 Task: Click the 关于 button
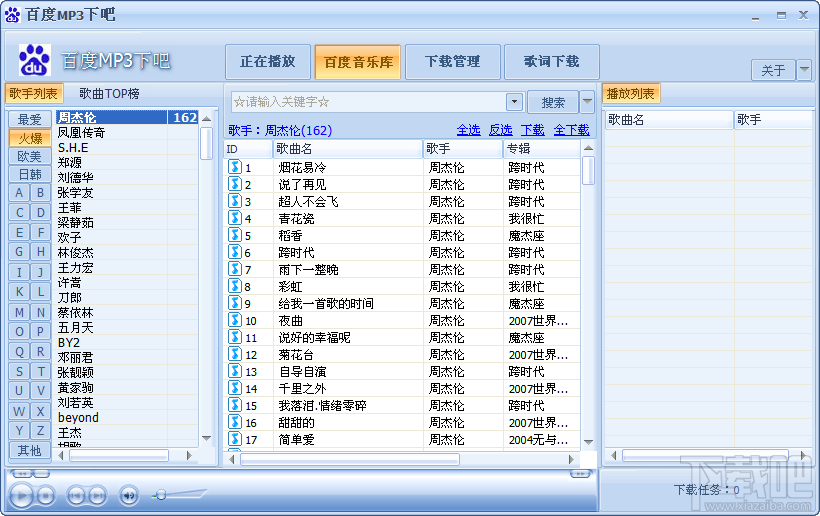tap(773, 70)
